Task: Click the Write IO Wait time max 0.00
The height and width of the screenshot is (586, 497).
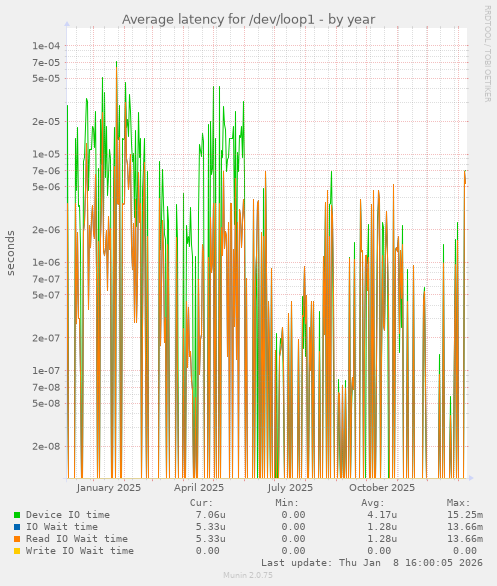Action: 465,551
